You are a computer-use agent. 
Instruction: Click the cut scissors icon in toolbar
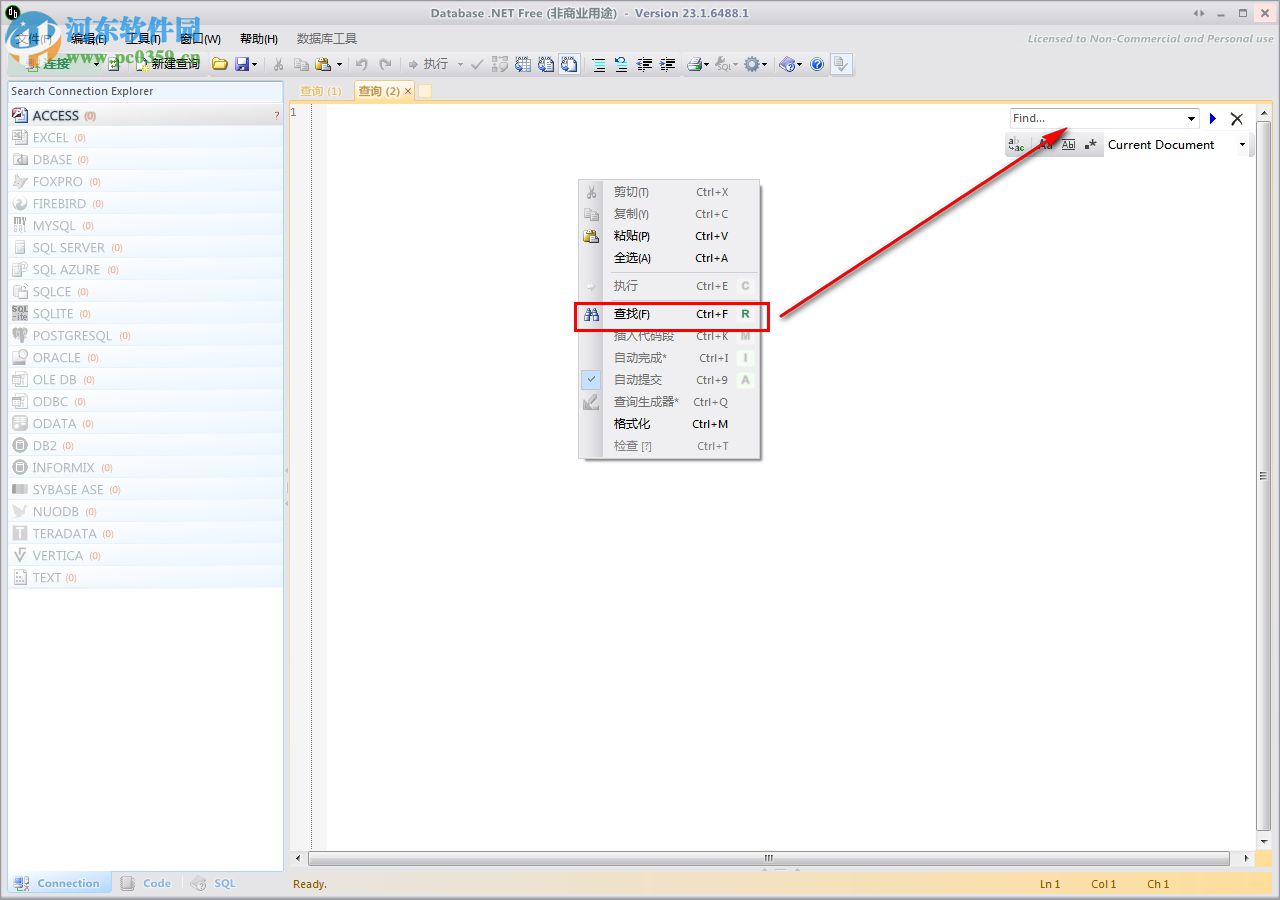point(278,64)
